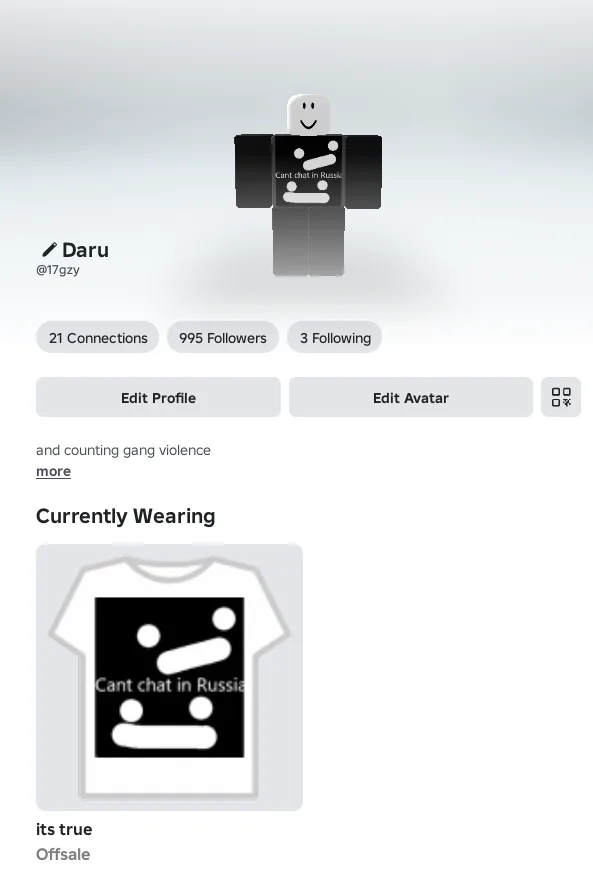This screenshot has width=593, height=872.
Task: Click the Currently Wearing heading
Action: tap(126, 516)
